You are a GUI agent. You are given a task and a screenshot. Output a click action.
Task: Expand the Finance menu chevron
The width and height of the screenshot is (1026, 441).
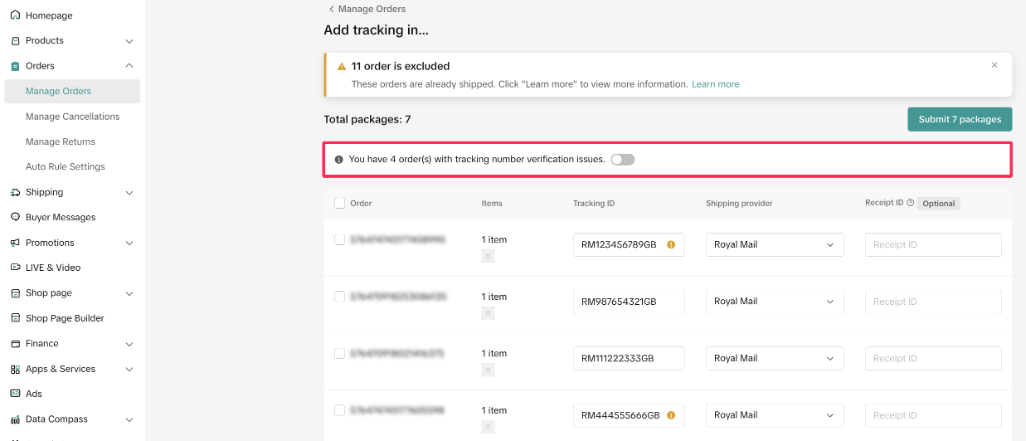tap(129, 344)
